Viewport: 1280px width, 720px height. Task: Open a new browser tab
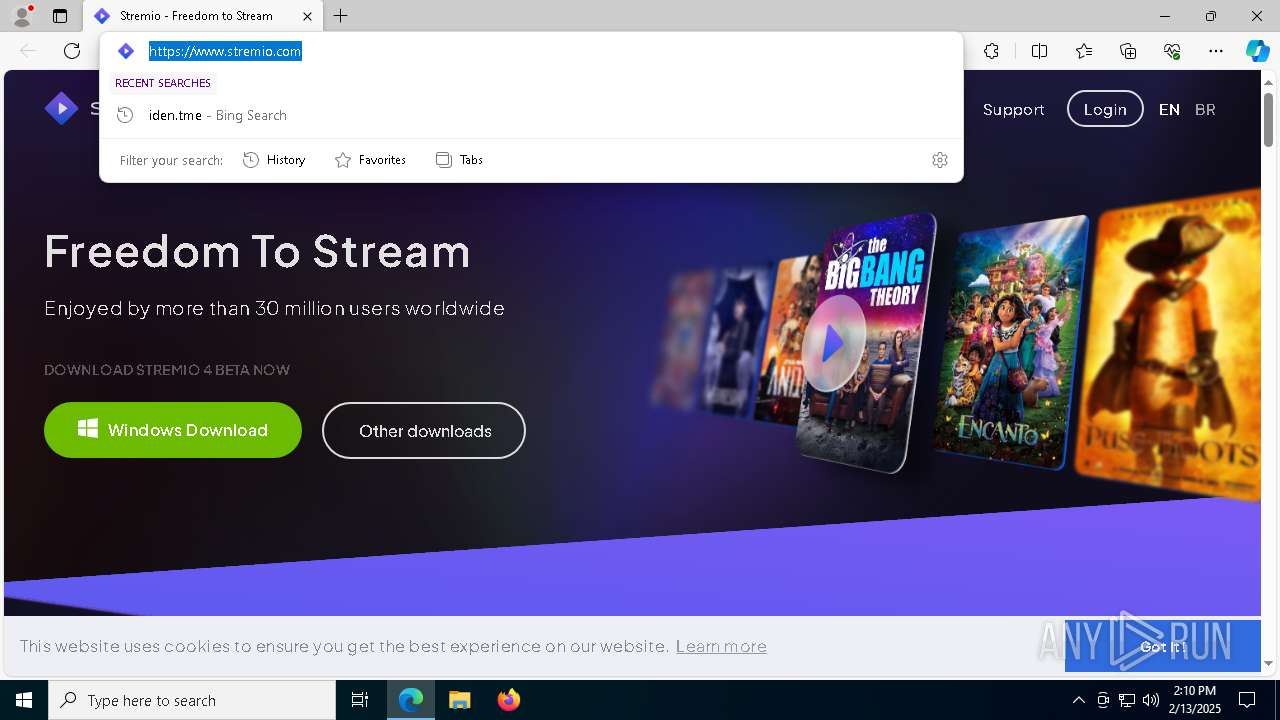tap(341, 16)
